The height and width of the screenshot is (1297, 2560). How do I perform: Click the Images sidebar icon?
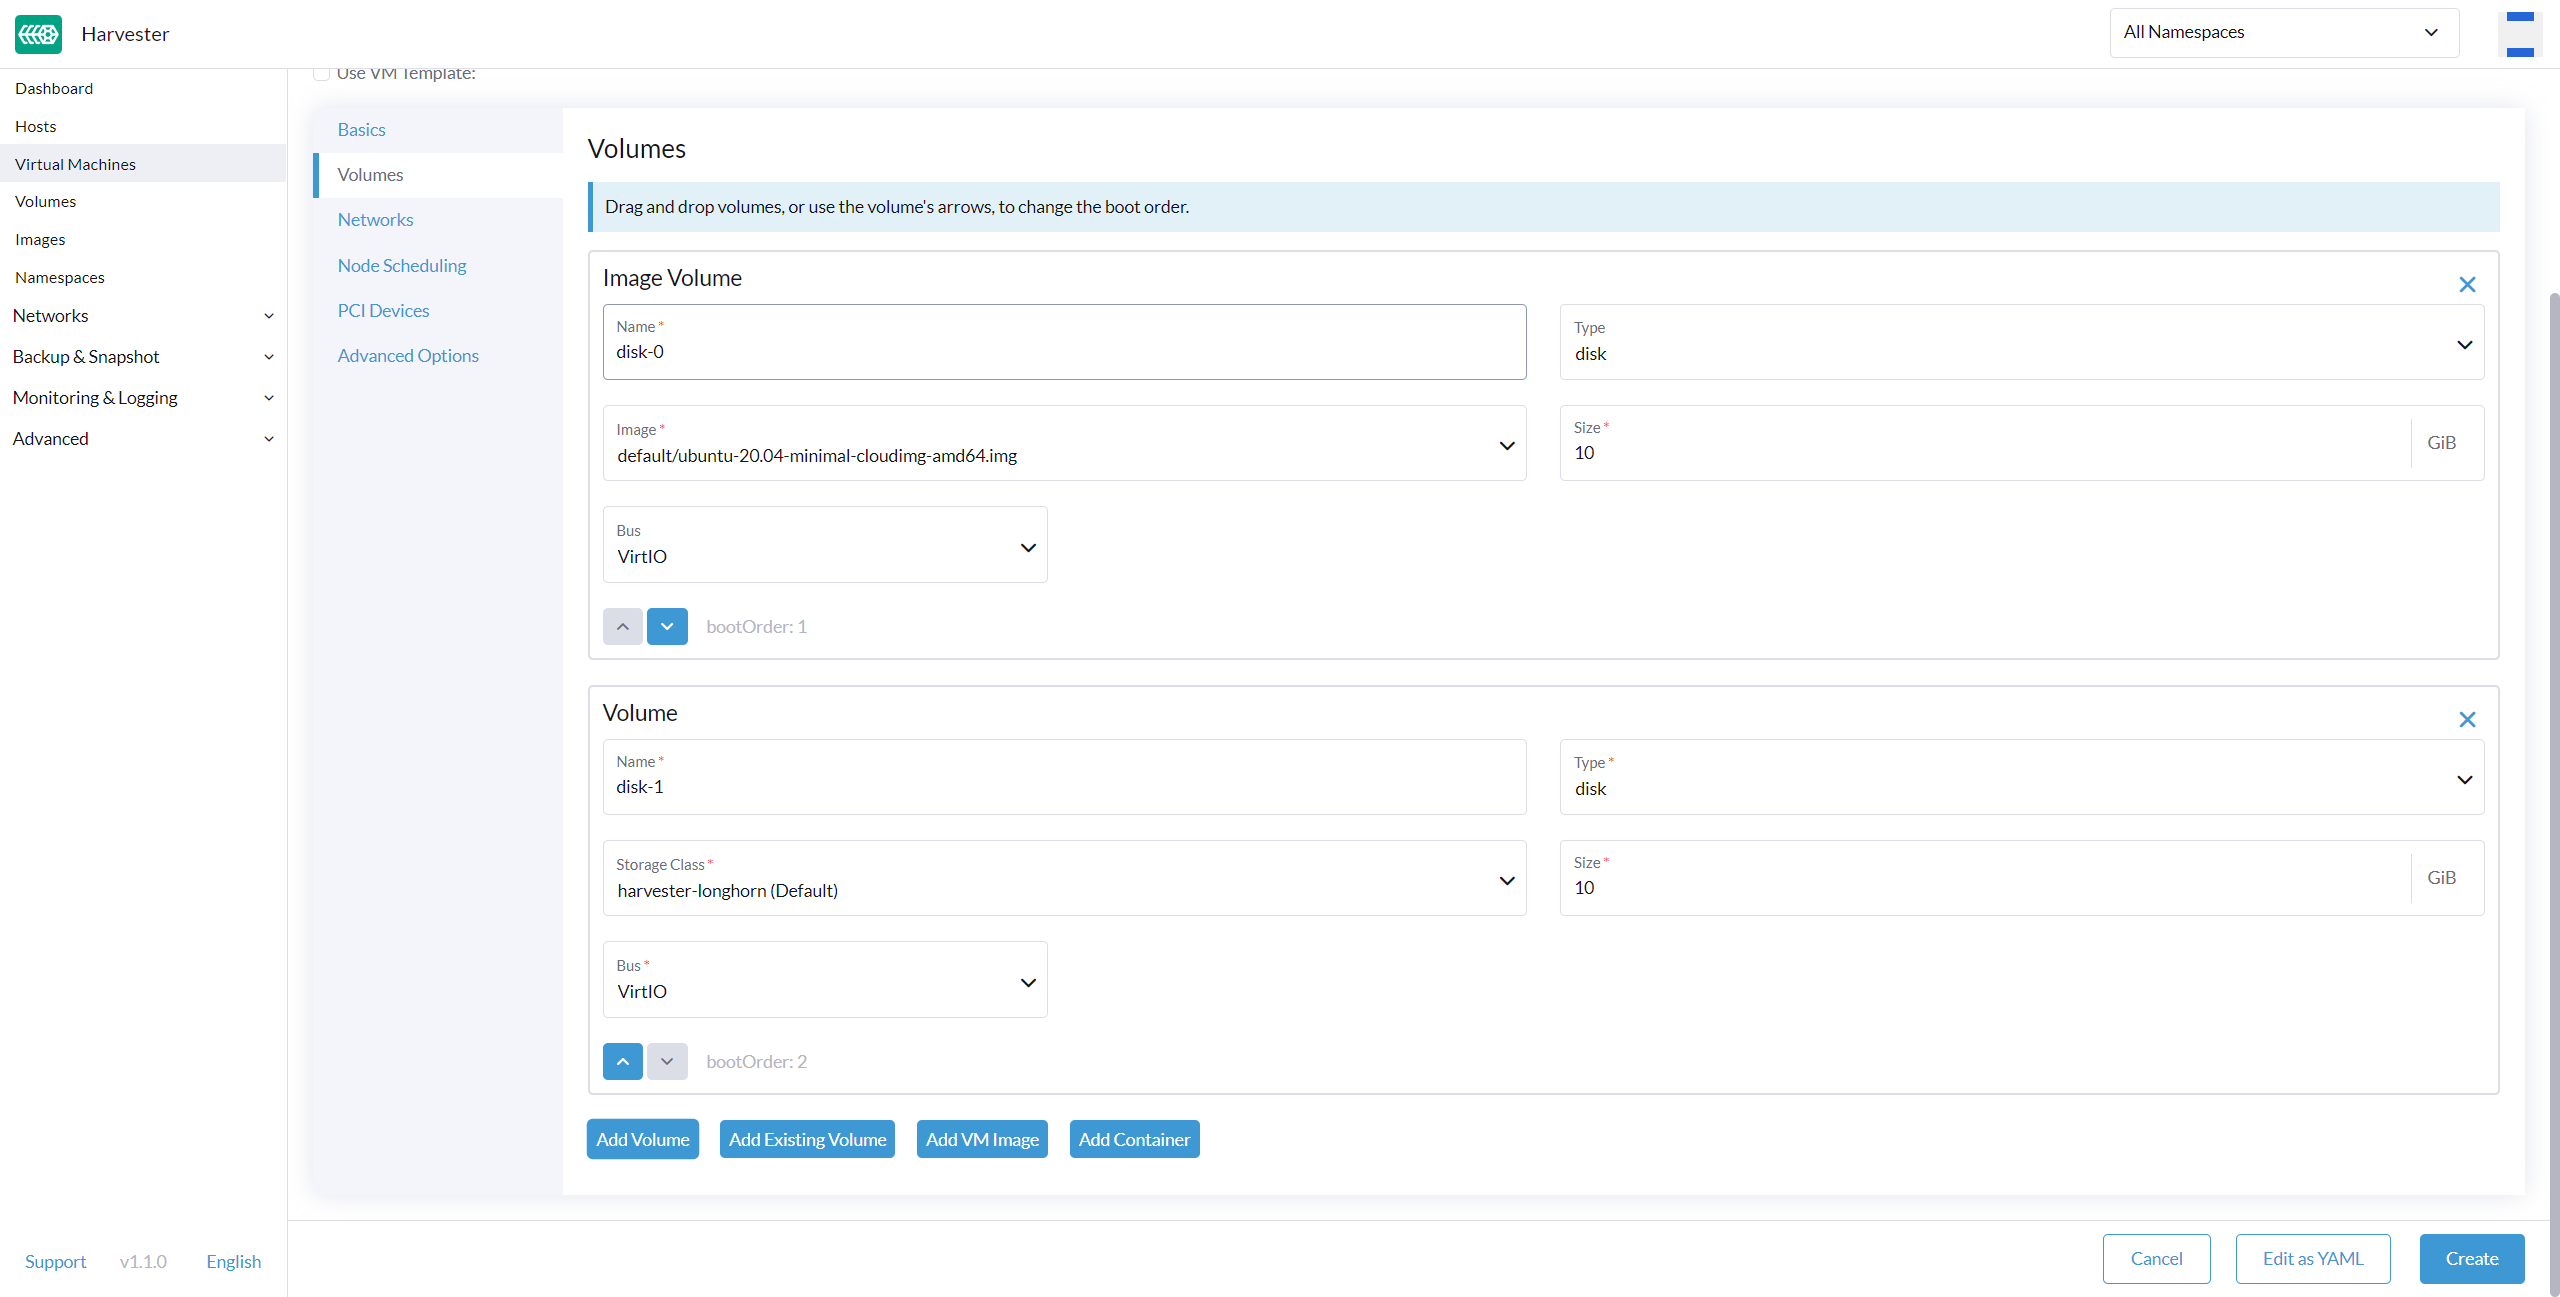40,238
